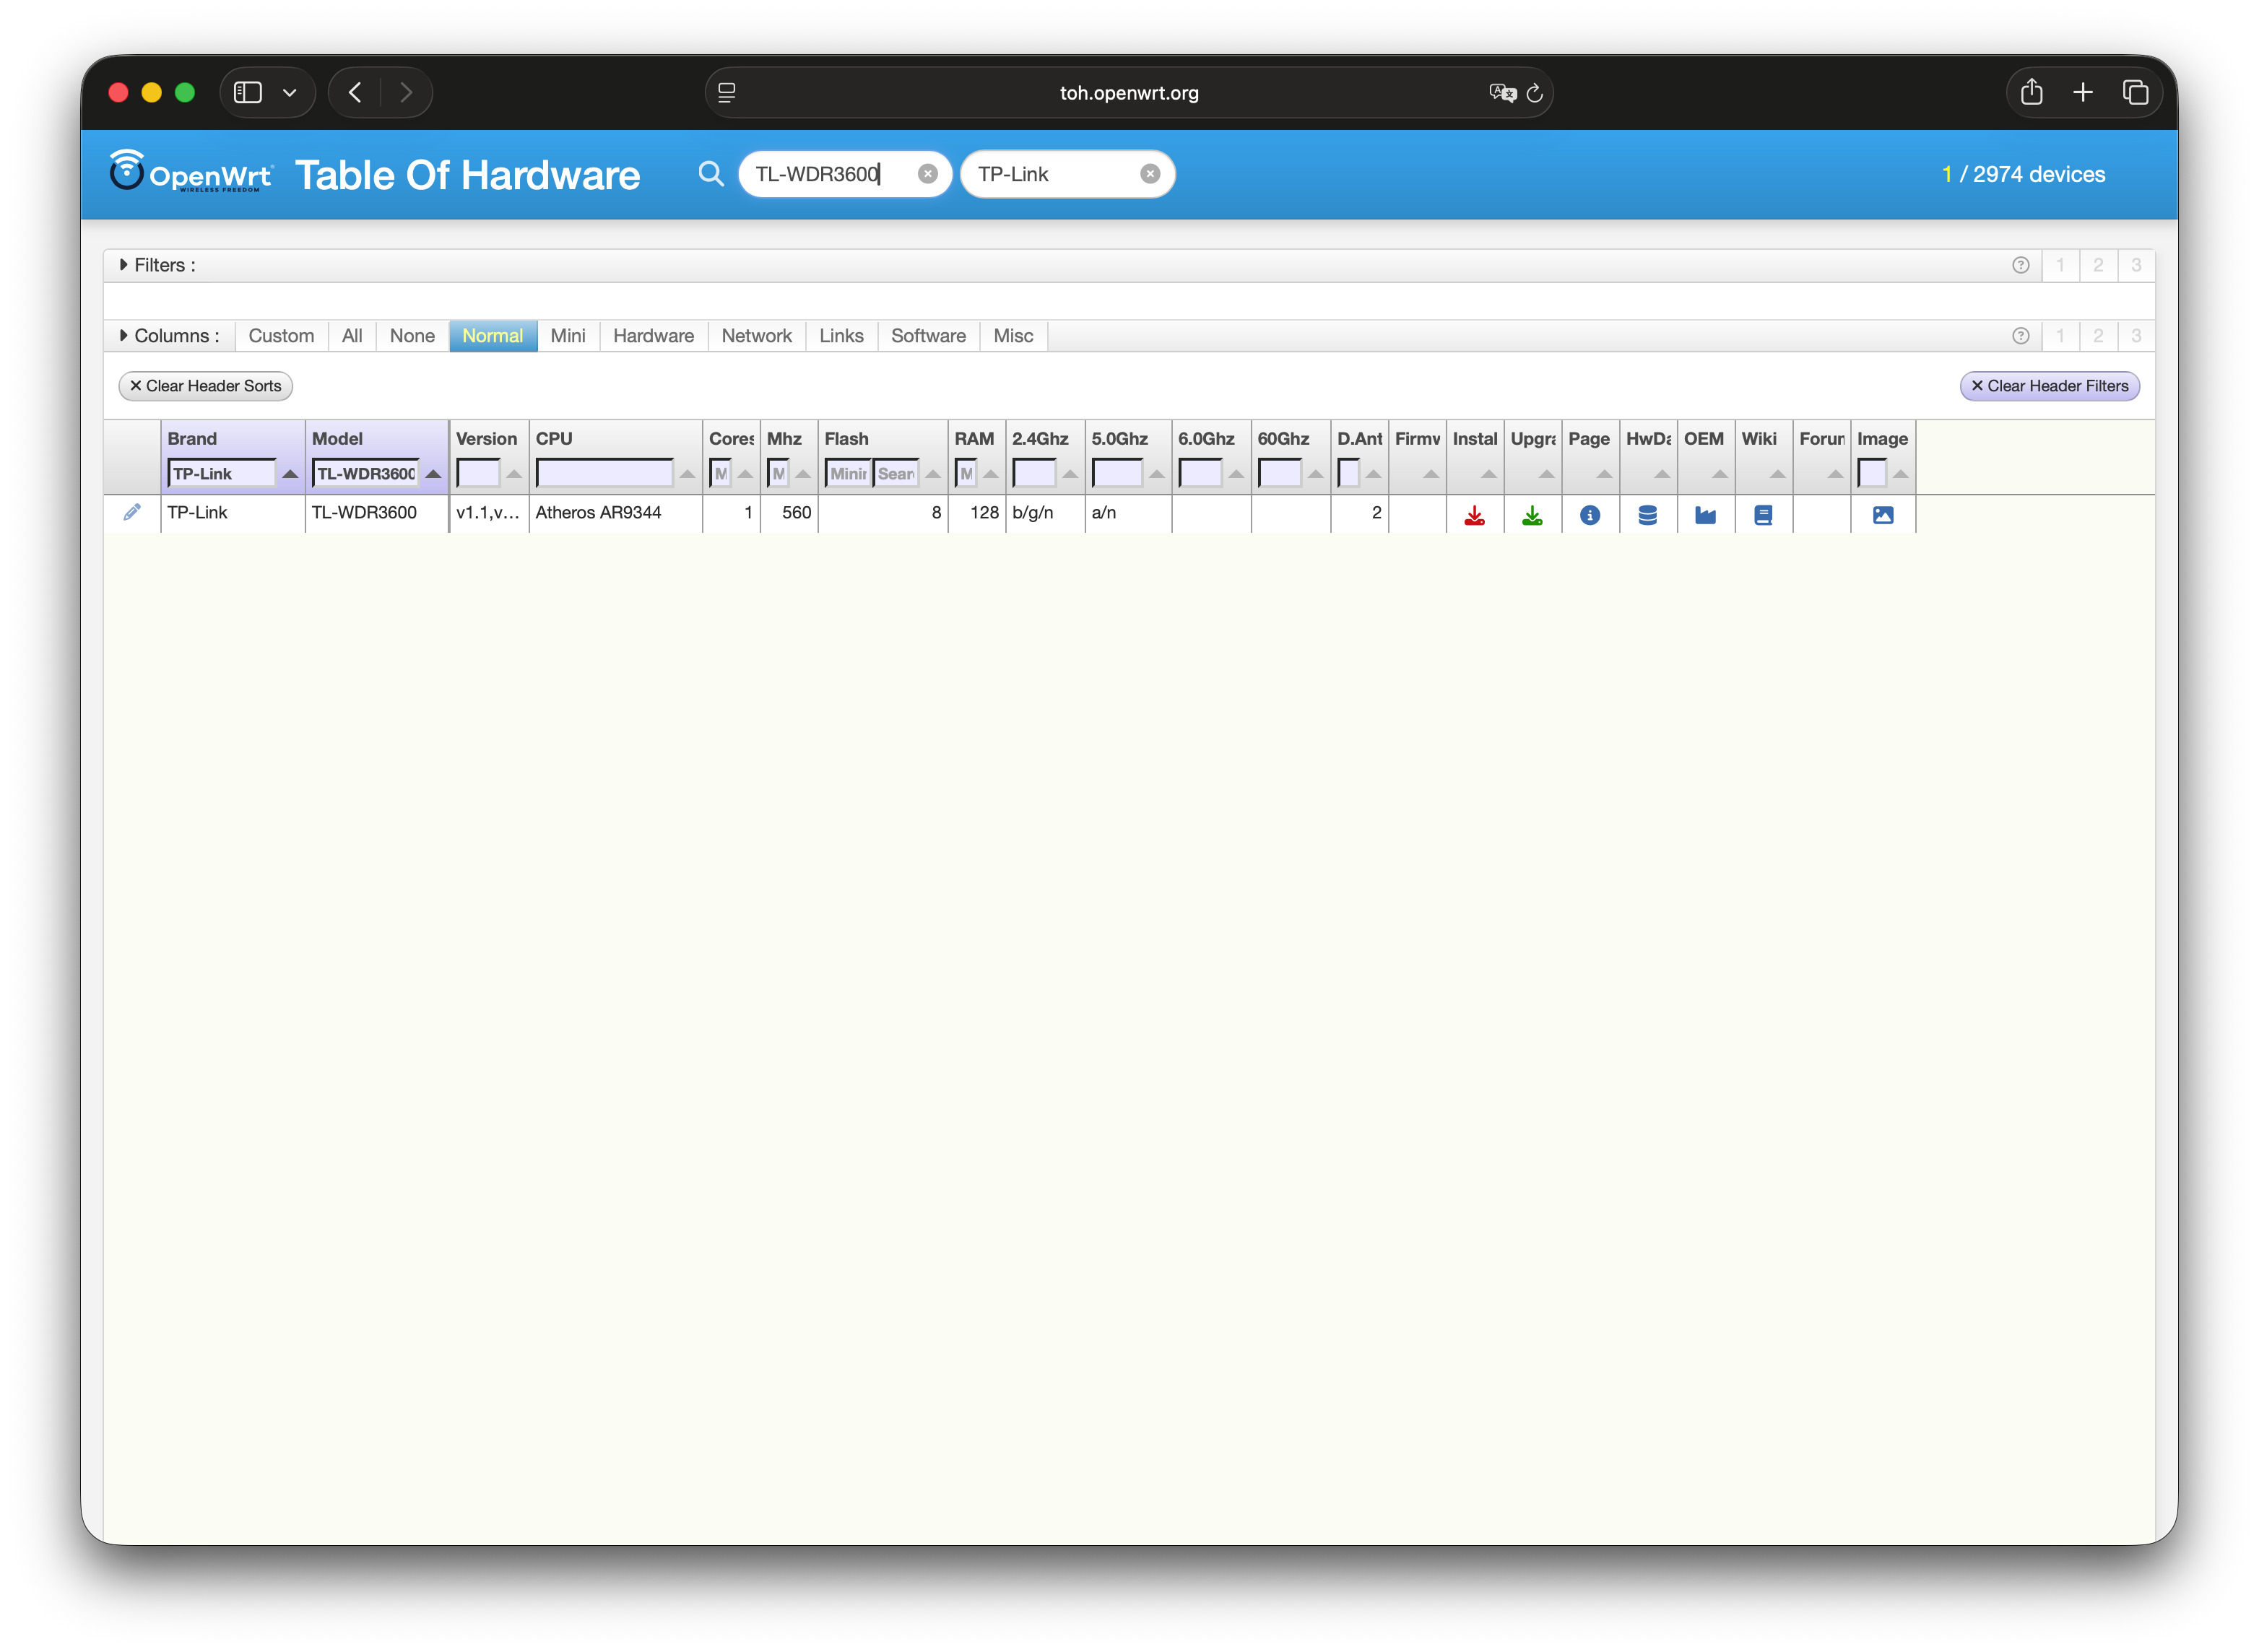Clear the TP-Link search field
The width and height of the screenshot is (2259, 1652).
click(1150, 174)
